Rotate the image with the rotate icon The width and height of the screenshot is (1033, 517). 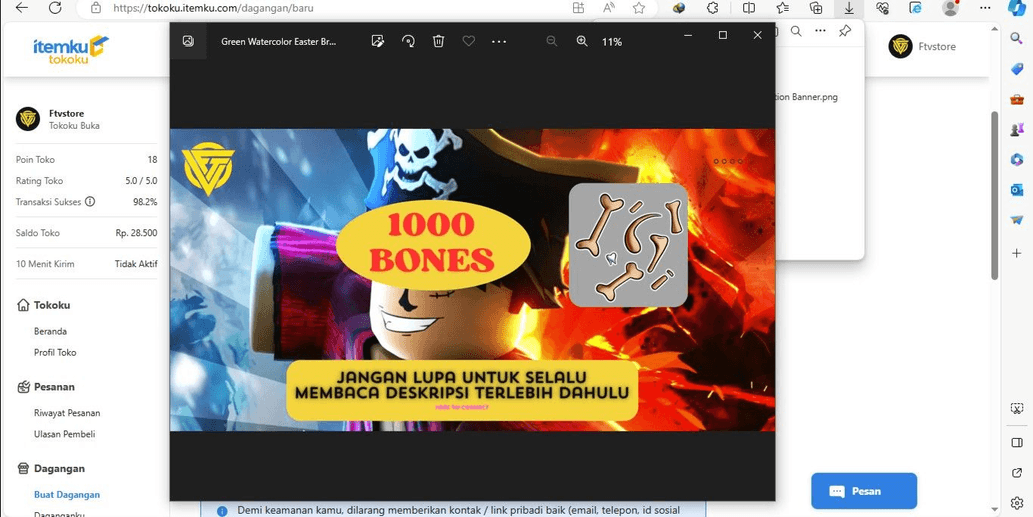(x=408, y=41)
